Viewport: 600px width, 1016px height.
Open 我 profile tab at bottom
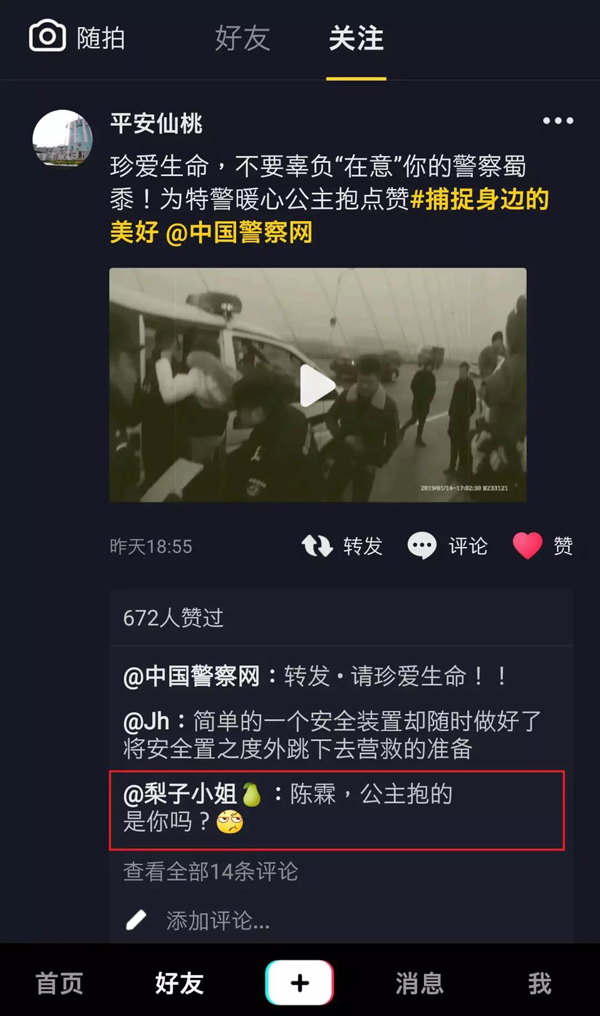pyautogui.click(x=540, y=984)
